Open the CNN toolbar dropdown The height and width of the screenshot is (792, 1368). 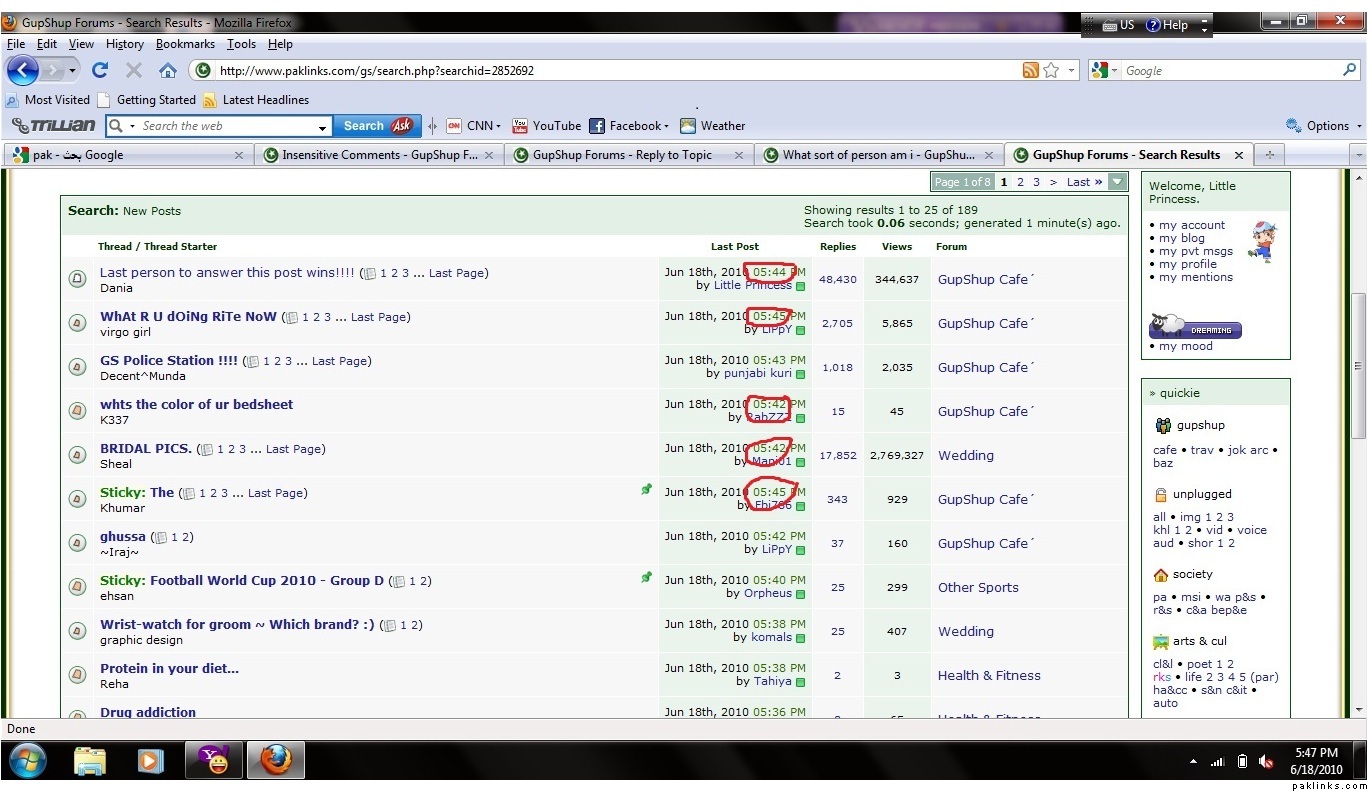[500, 126]
